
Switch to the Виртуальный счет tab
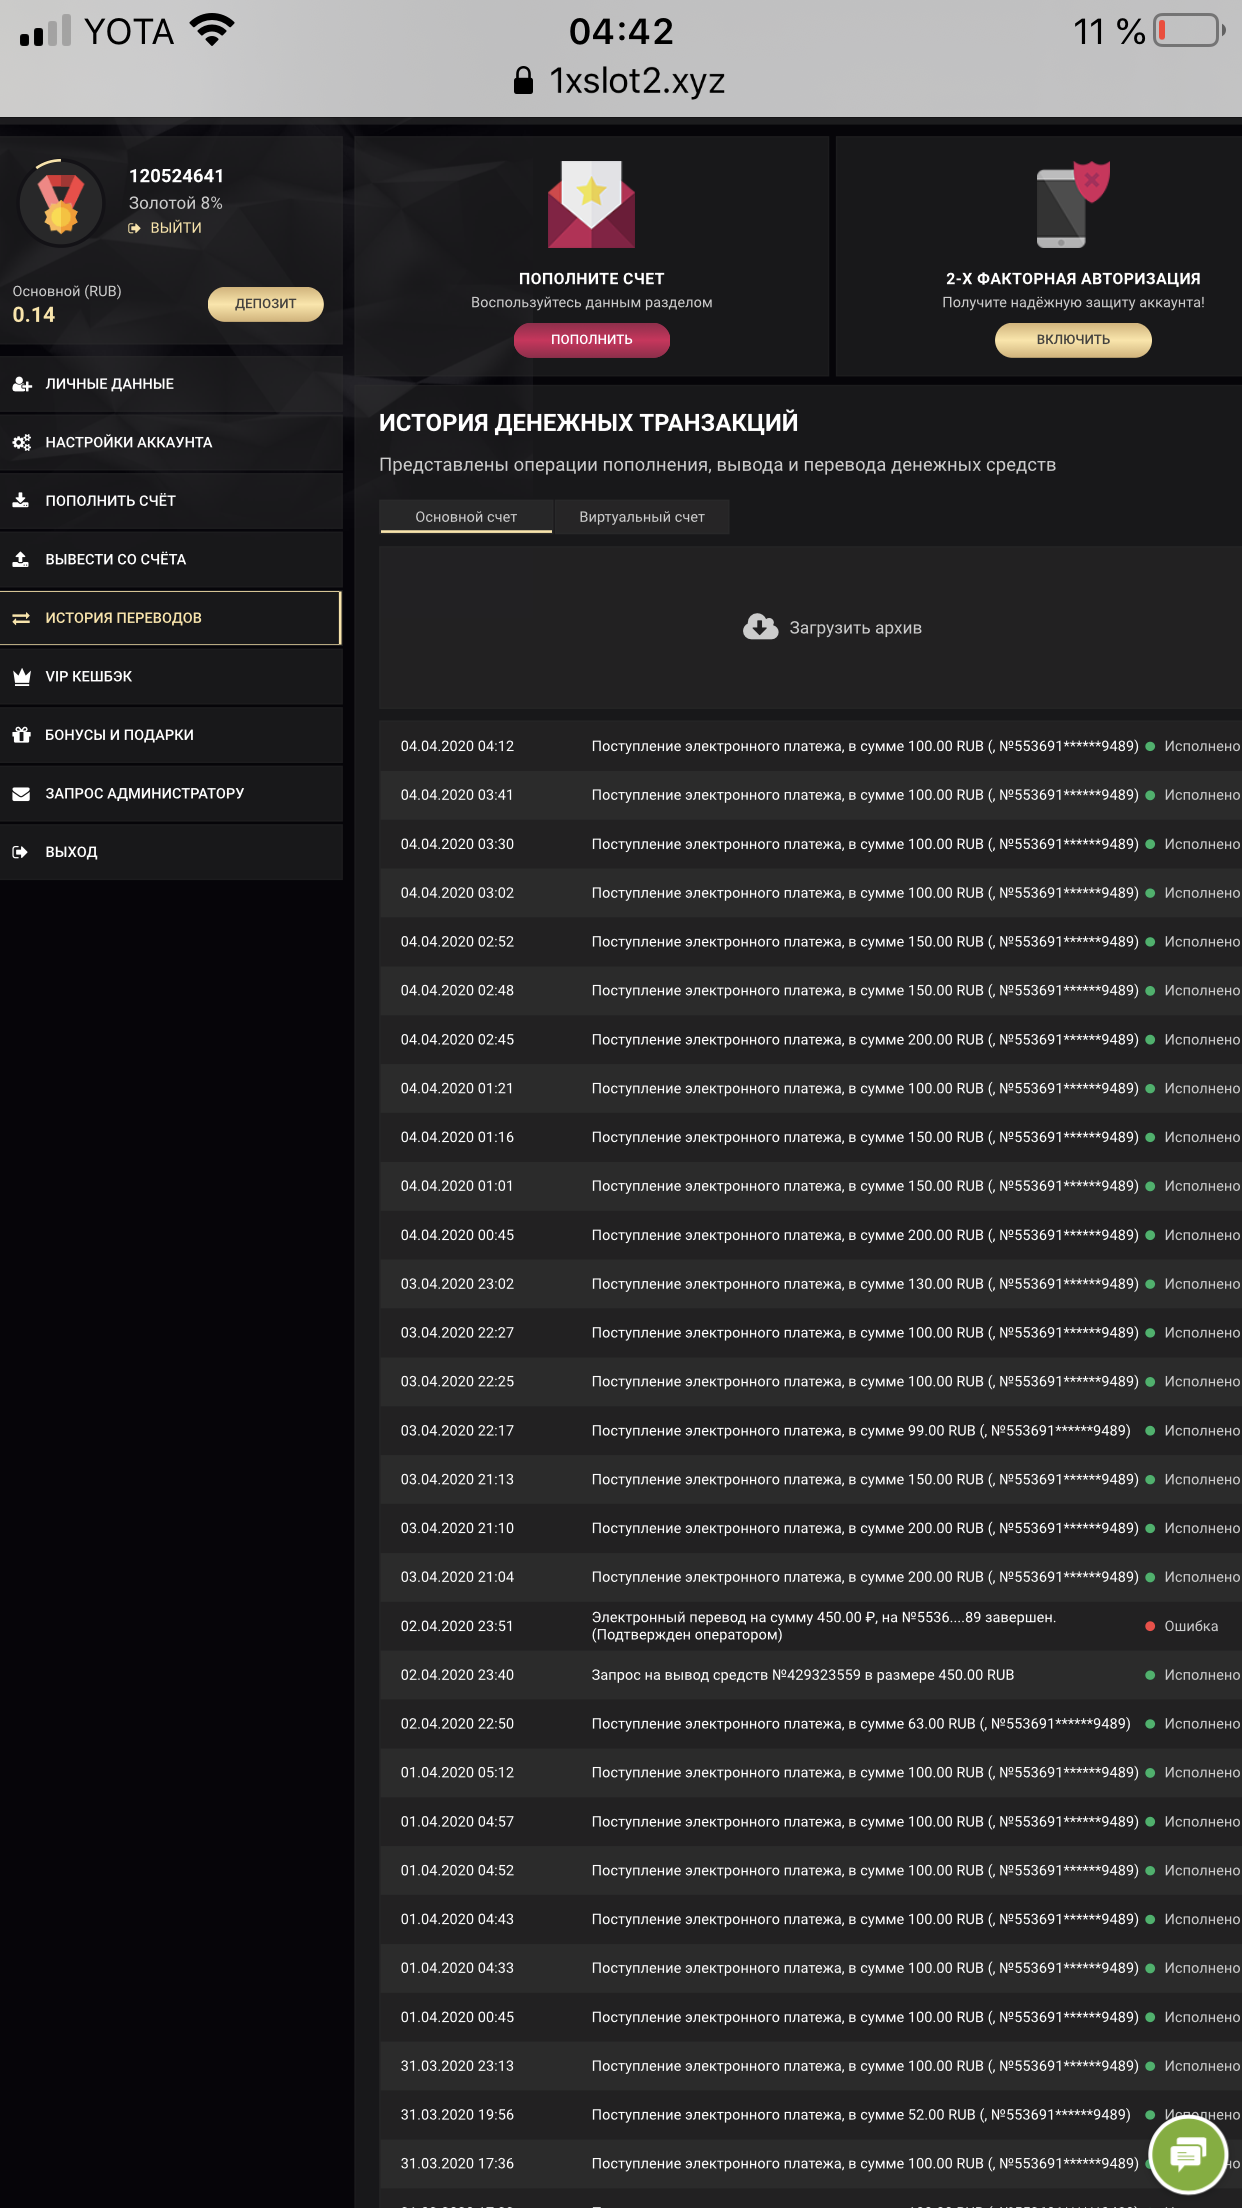pyautogui.click(x=641, y=517)
